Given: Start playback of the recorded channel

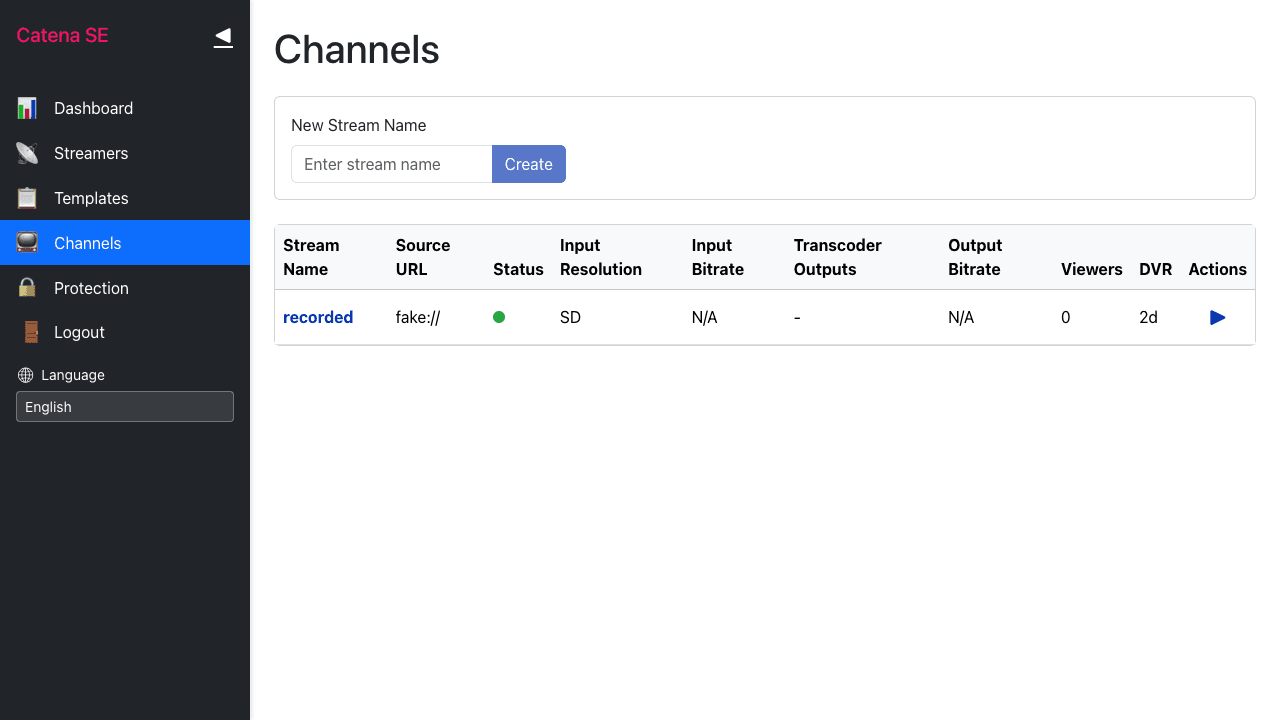Looking at the screenshot, I should tap(1217, 317).
